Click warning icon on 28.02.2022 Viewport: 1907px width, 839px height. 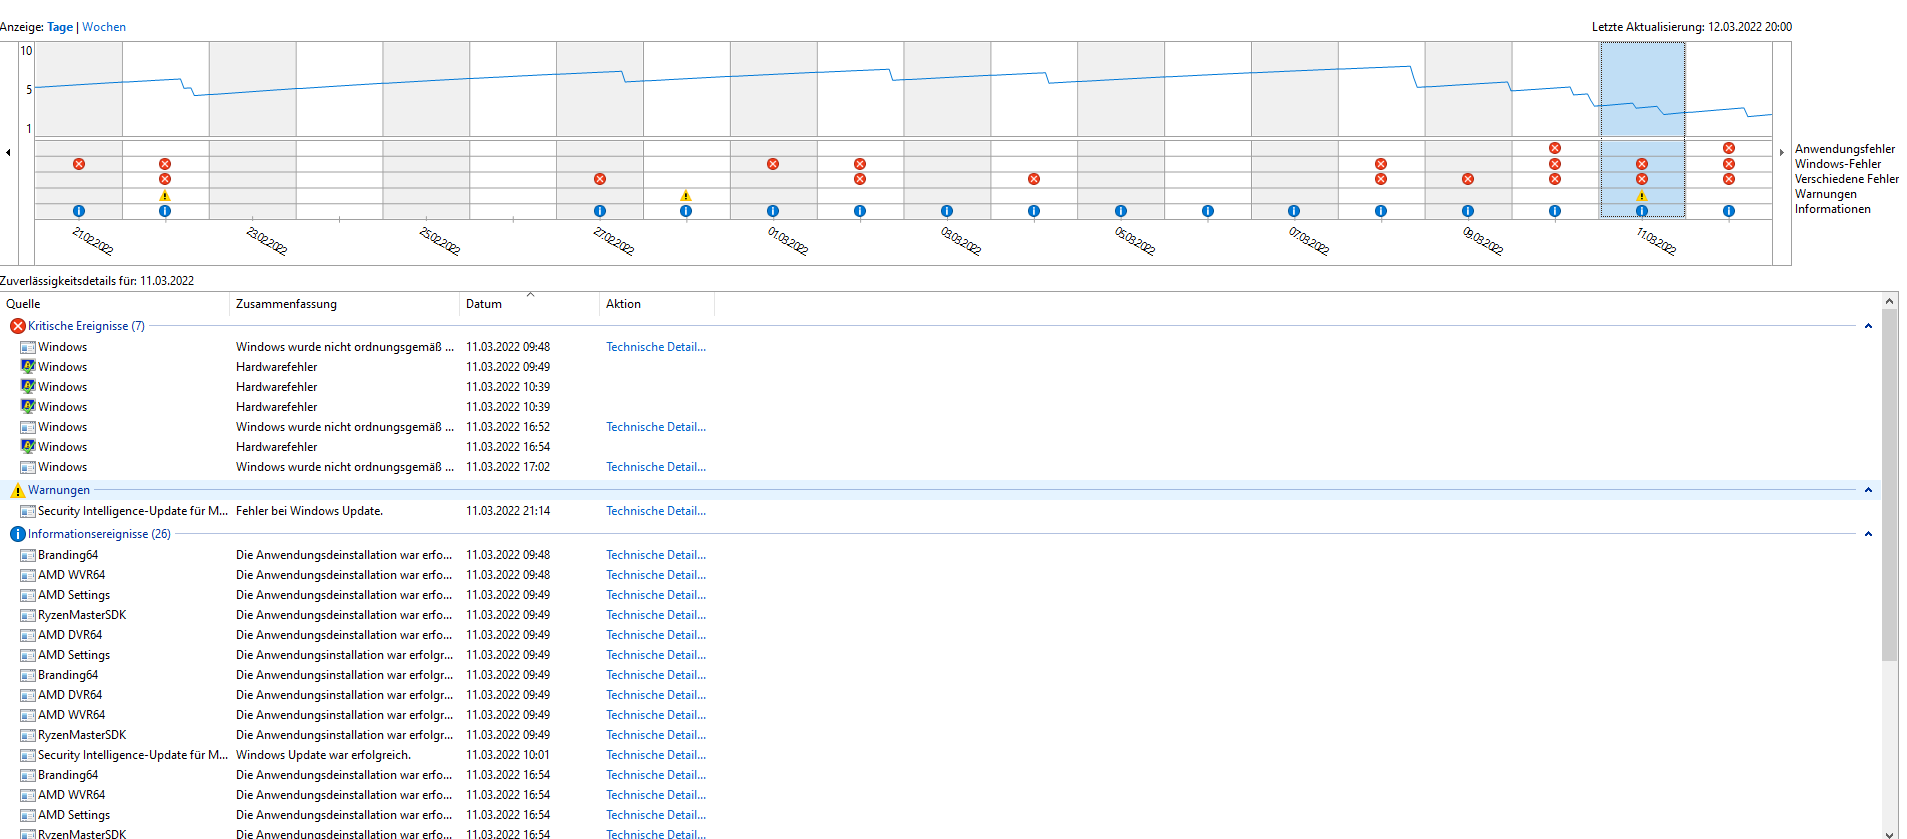(x=686, y=196)
